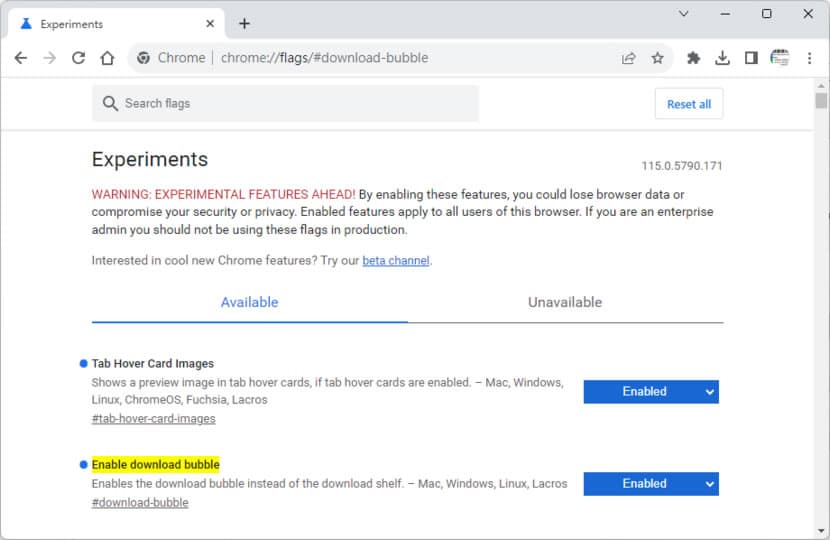This screenshot has height=540, width=830.
Task: Click the address bar URL text
Action: click(x=324, y=58)
